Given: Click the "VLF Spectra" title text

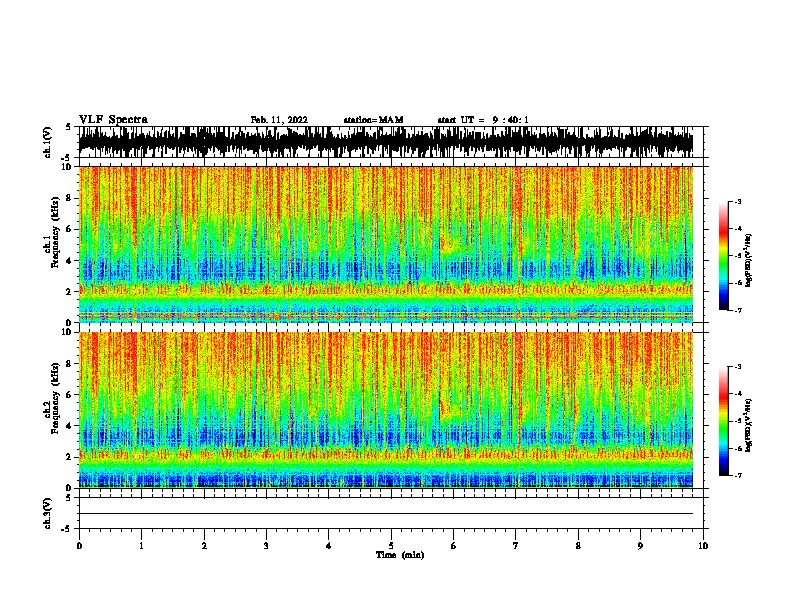Looking at the screenshot, I should coord(113,120).
